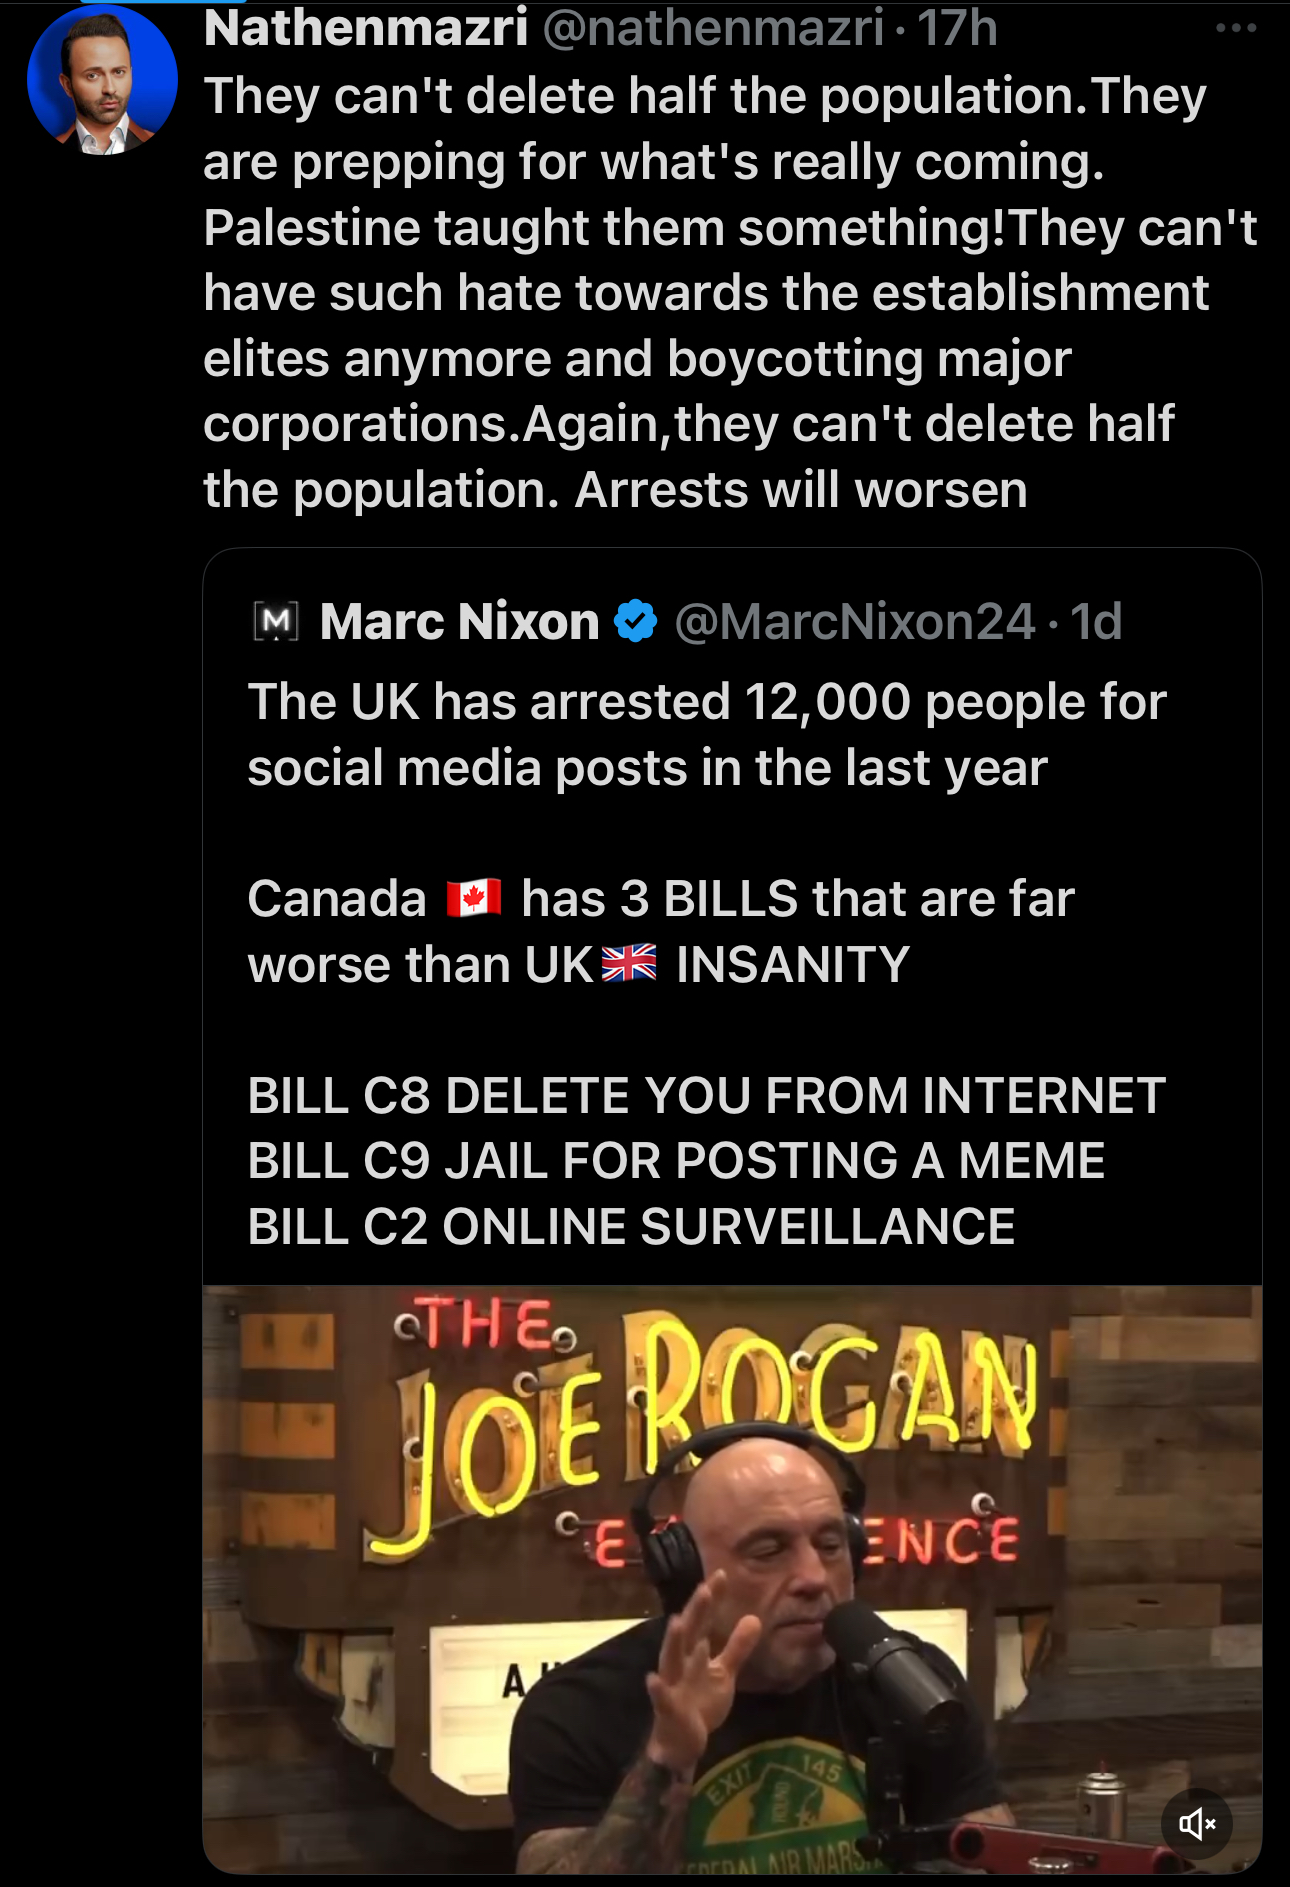
Task: Tap the line 'BILL C2 ONLINE SURVEILLANCE'
Action: 631,1227
